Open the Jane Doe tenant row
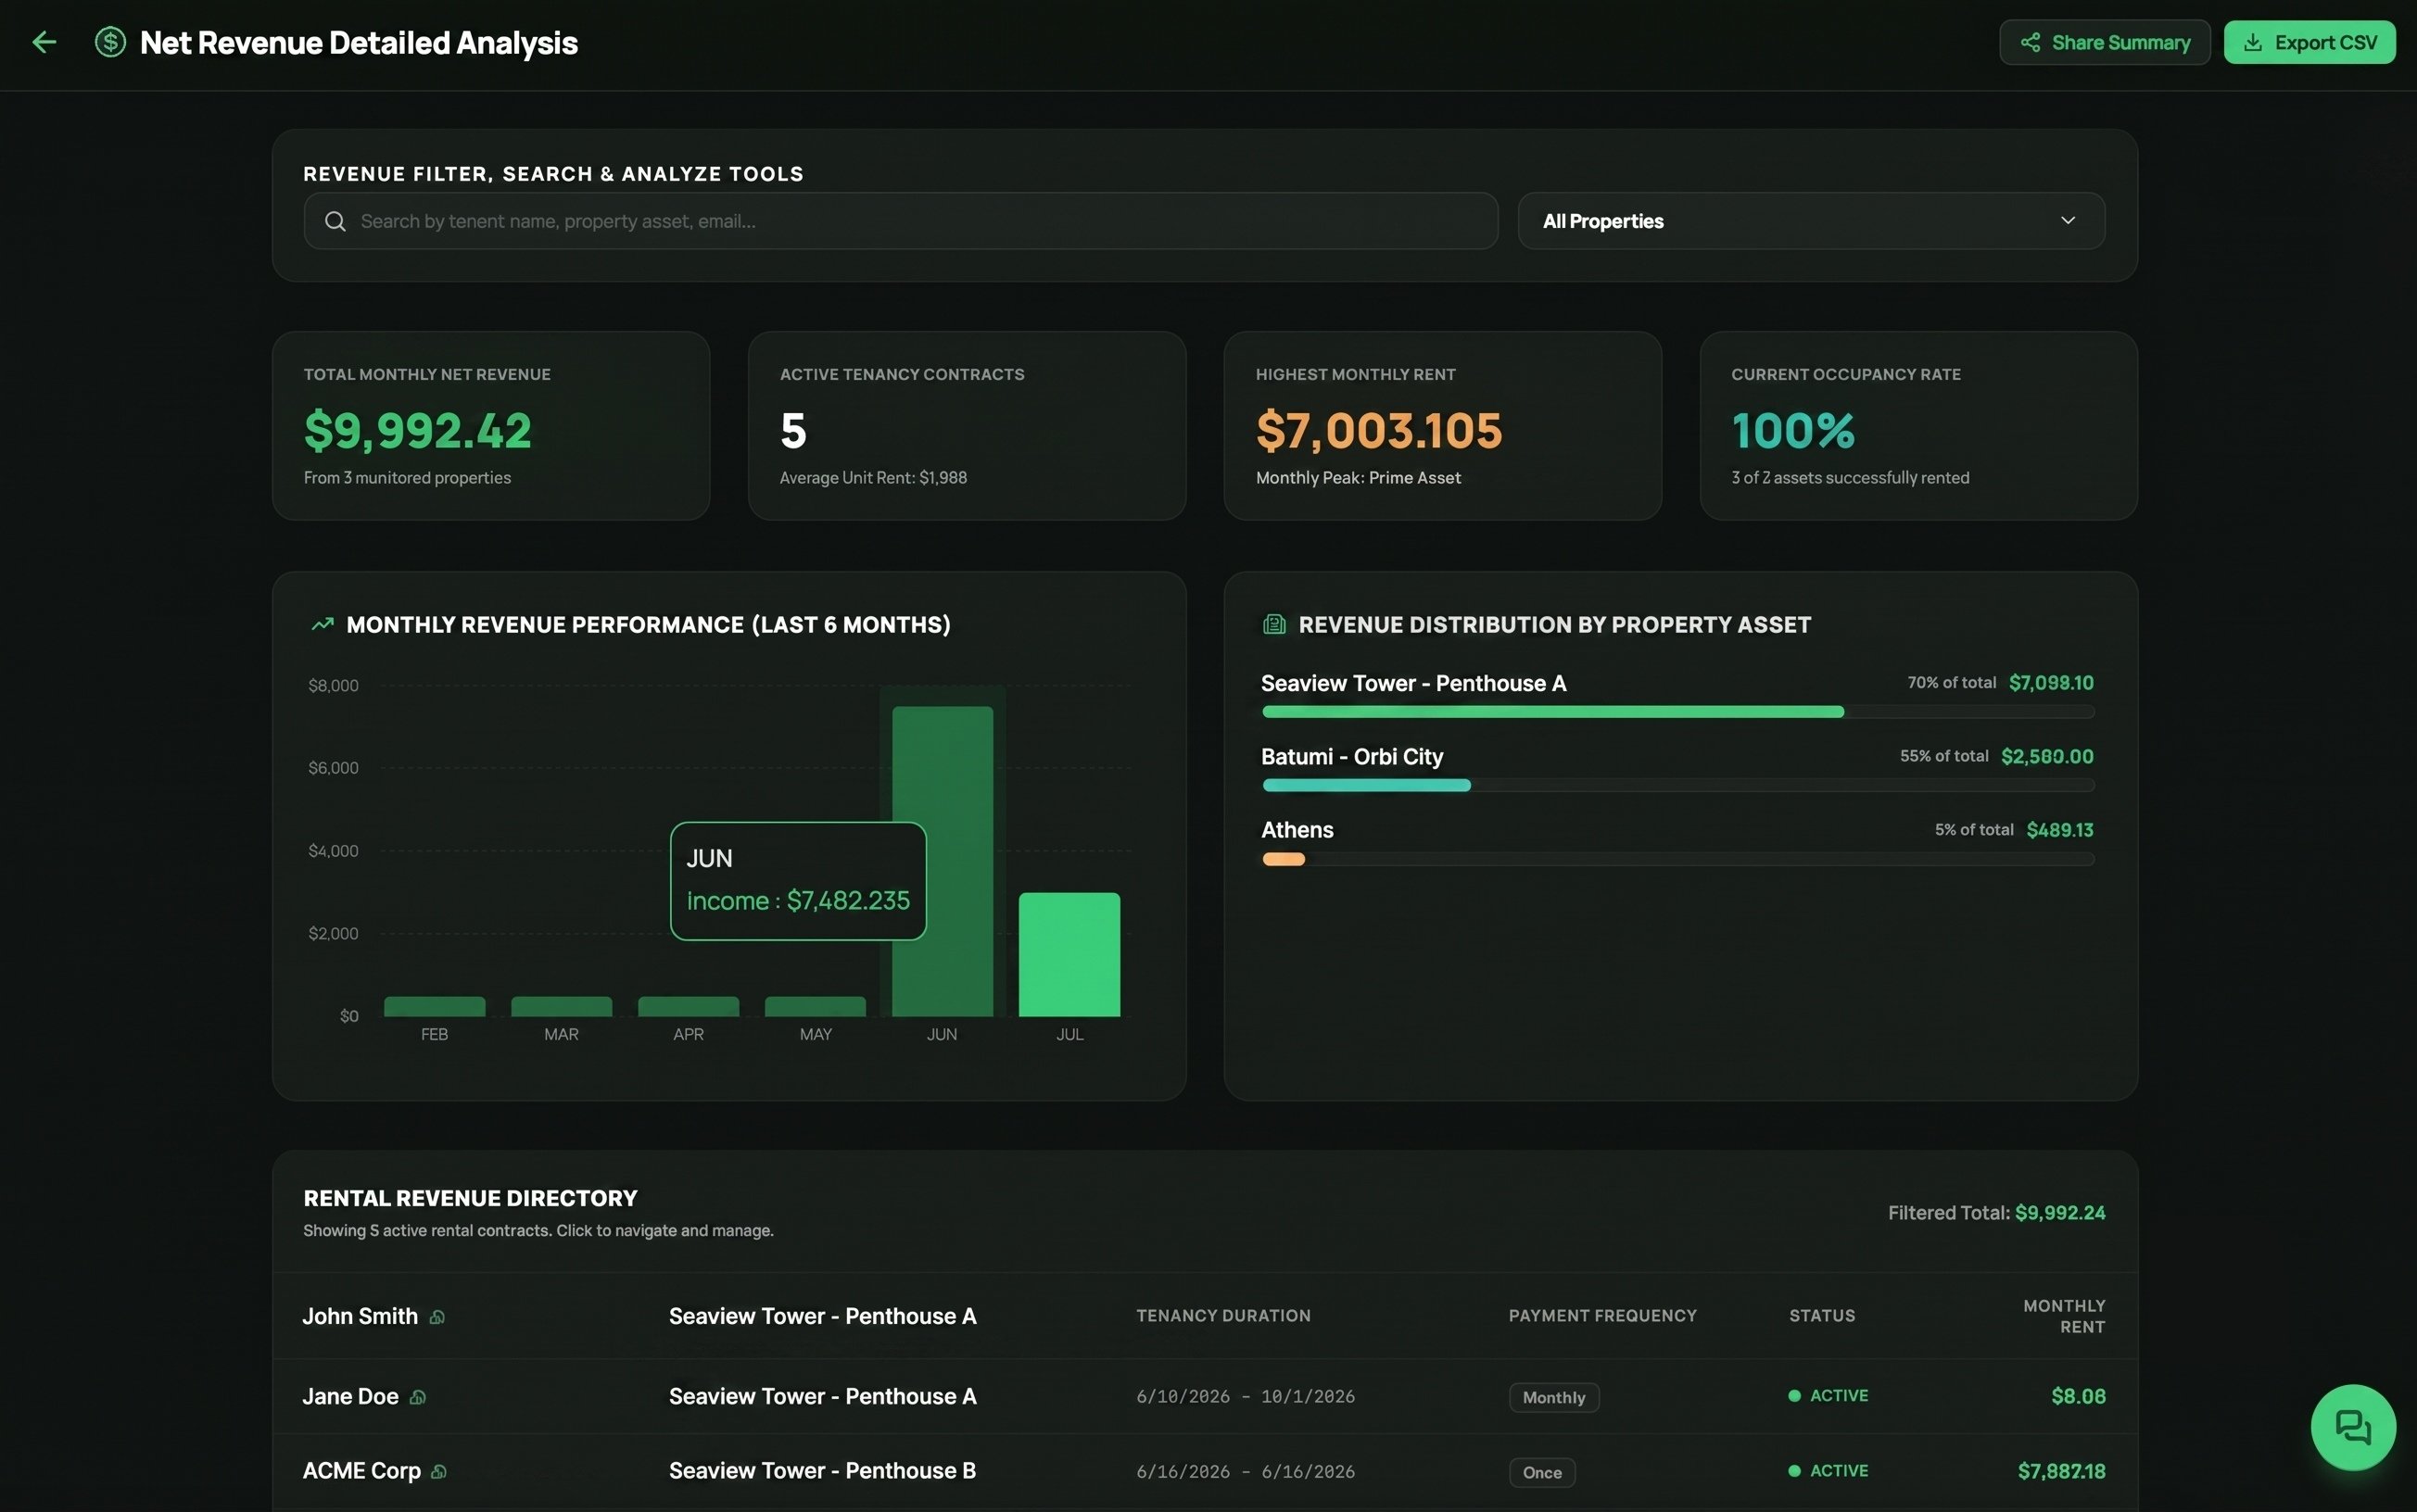2417x1512 pixels. click(1204, 1396)
